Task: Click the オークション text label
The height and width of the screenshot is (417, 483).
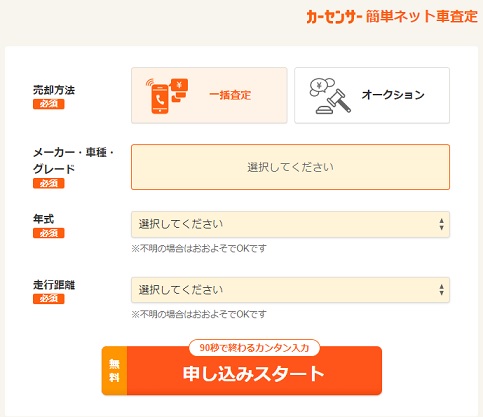Action: point(393,95)
